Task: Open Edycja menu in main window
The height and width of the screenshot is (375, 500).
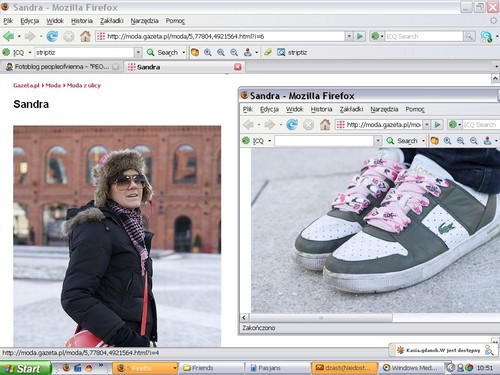Action: (x=30, y=21)
